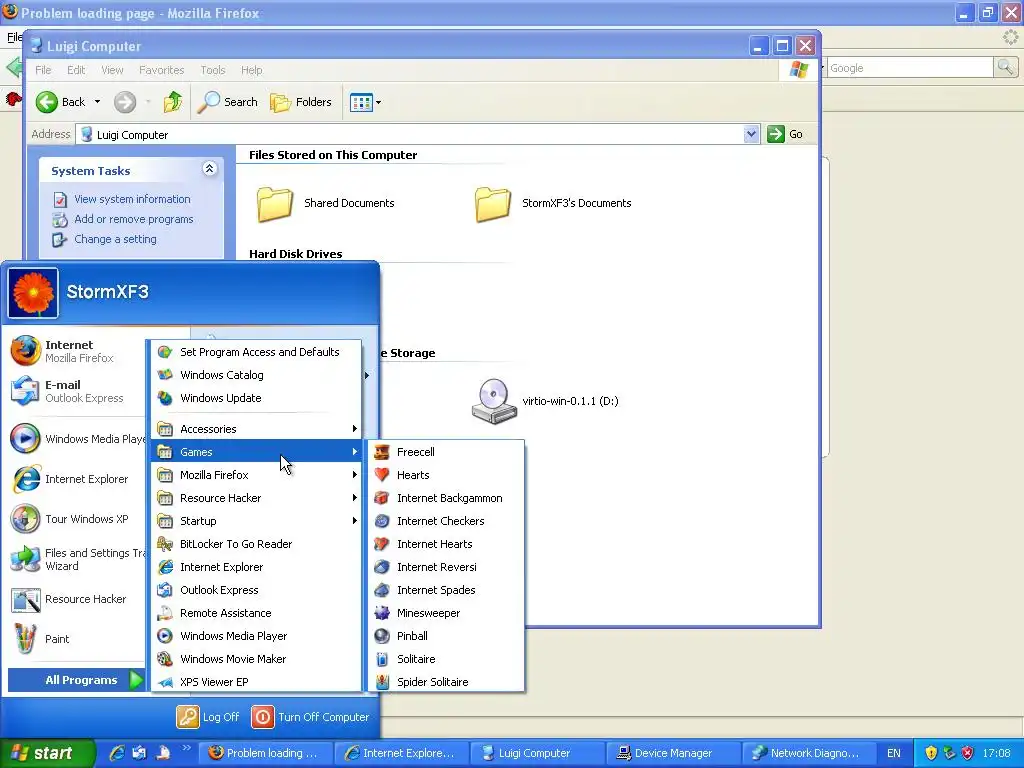Viewport: 1024px width, 768px height.
Task: Open Favorites menu
Action: point(161,70)
